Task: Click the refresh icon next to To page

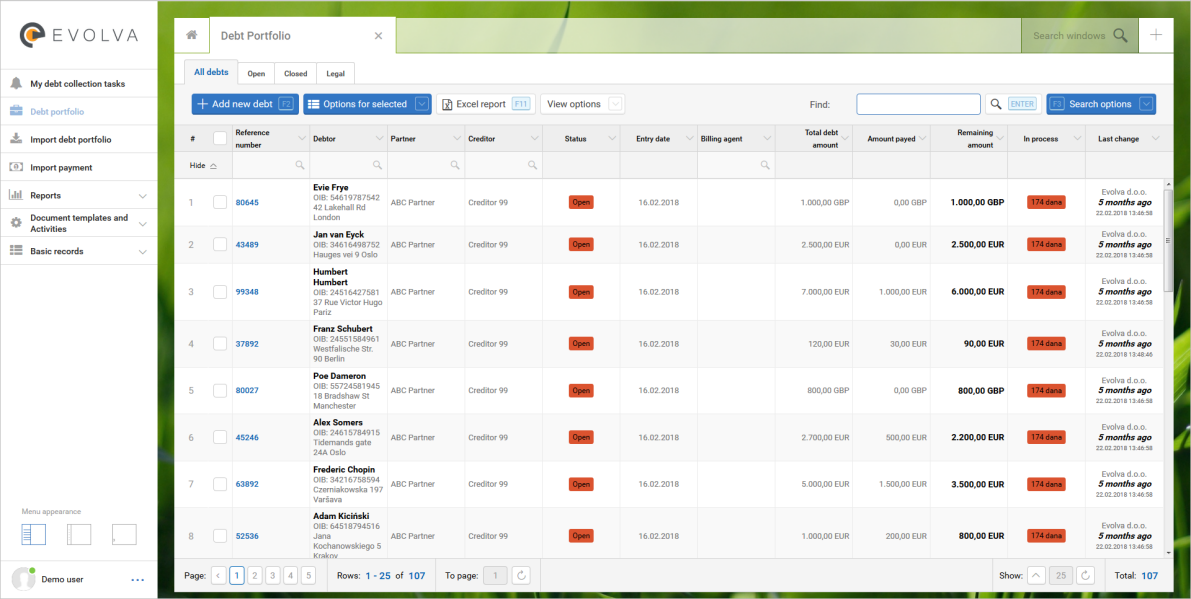Action: (x=521, y=575)
